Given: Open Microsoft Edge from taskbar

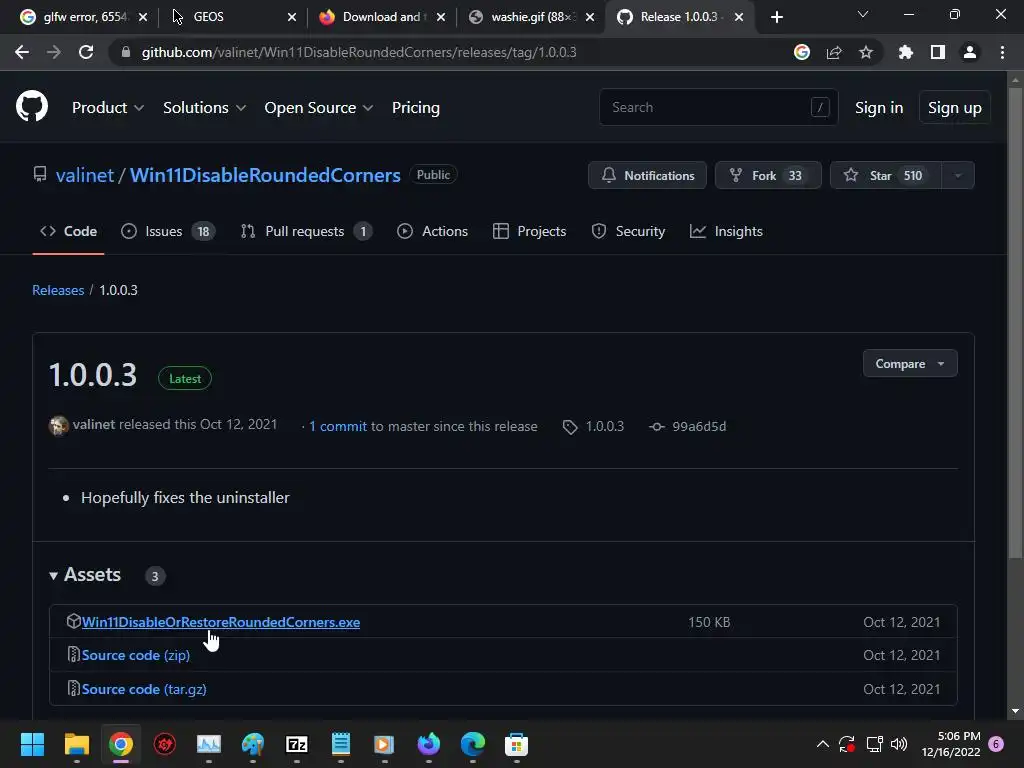Looking at the screenshot, I should tap(473, 744).
